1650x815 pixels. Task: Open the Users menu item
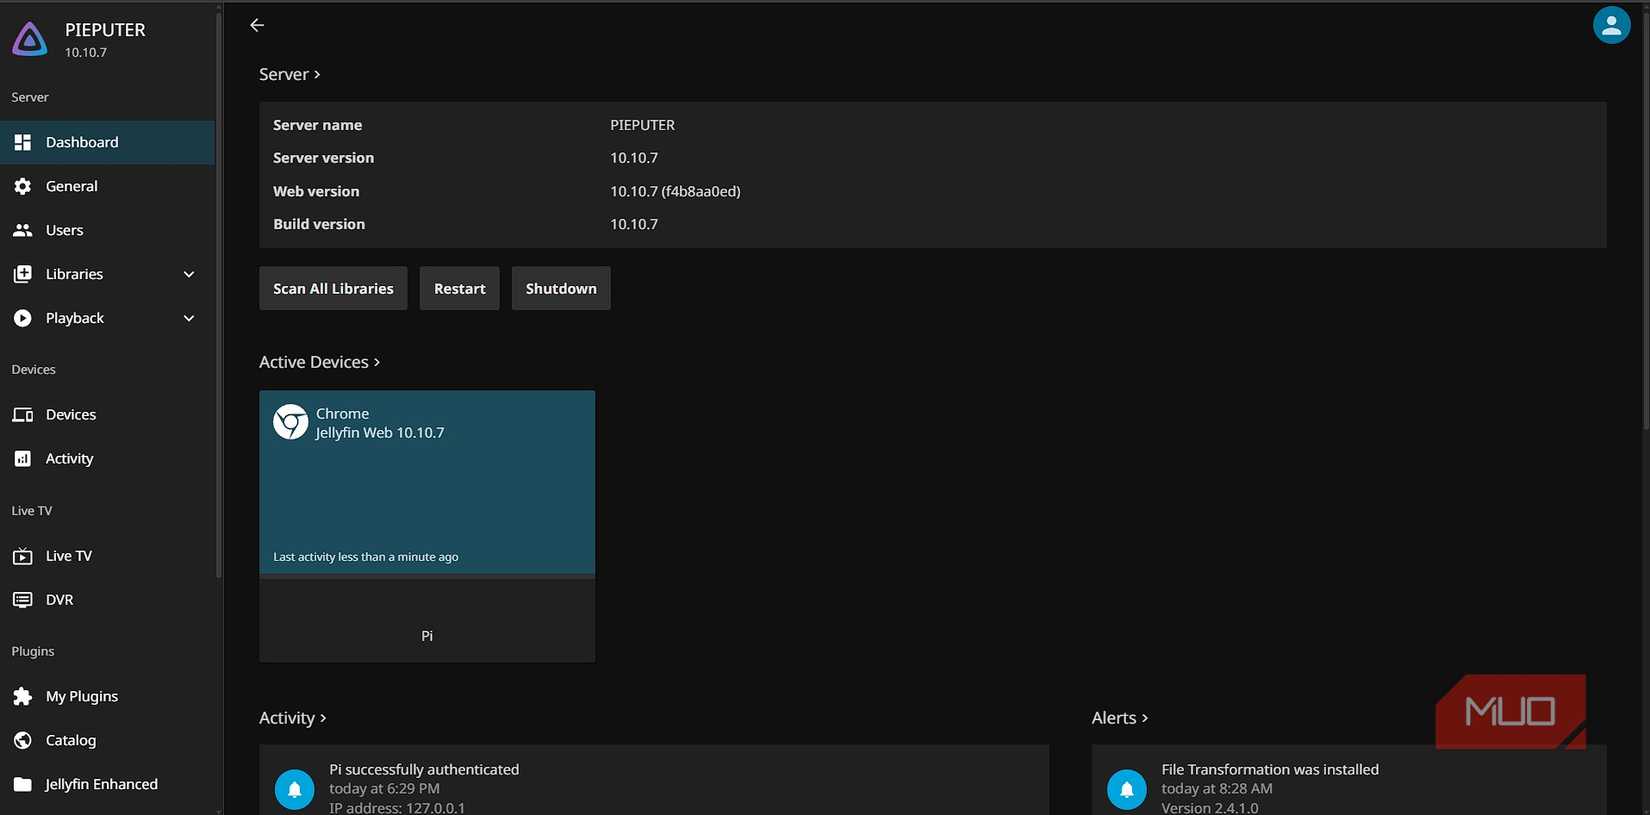coord(107,230)
